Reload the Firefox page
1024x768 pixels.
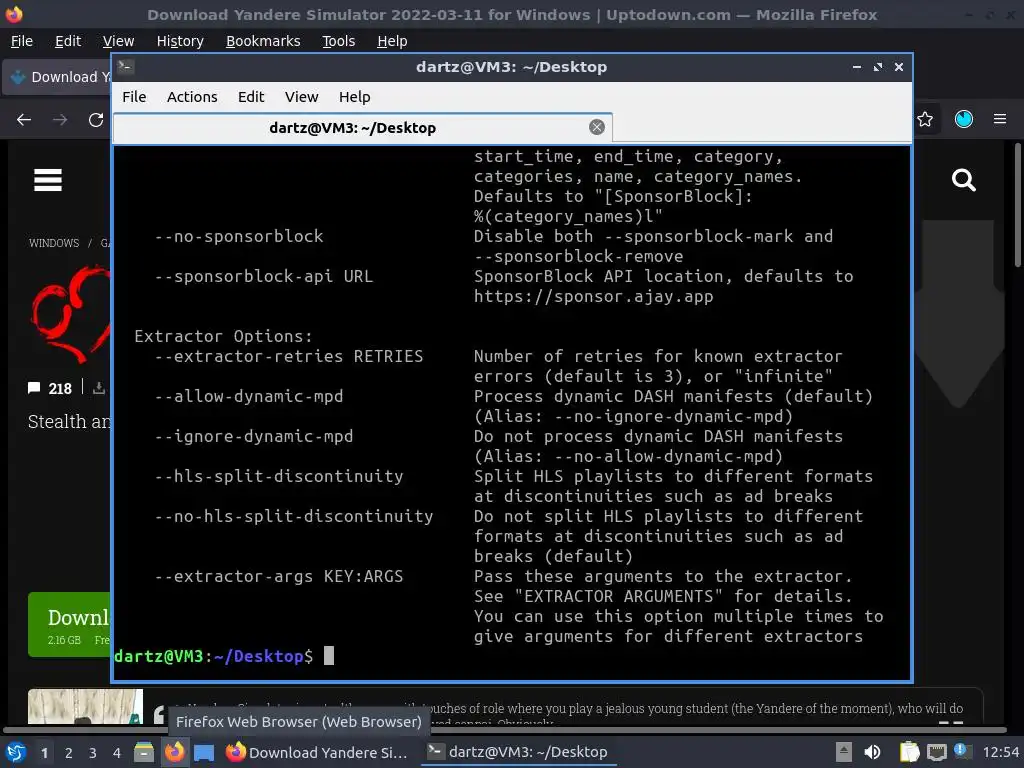(x=96, y=120)
